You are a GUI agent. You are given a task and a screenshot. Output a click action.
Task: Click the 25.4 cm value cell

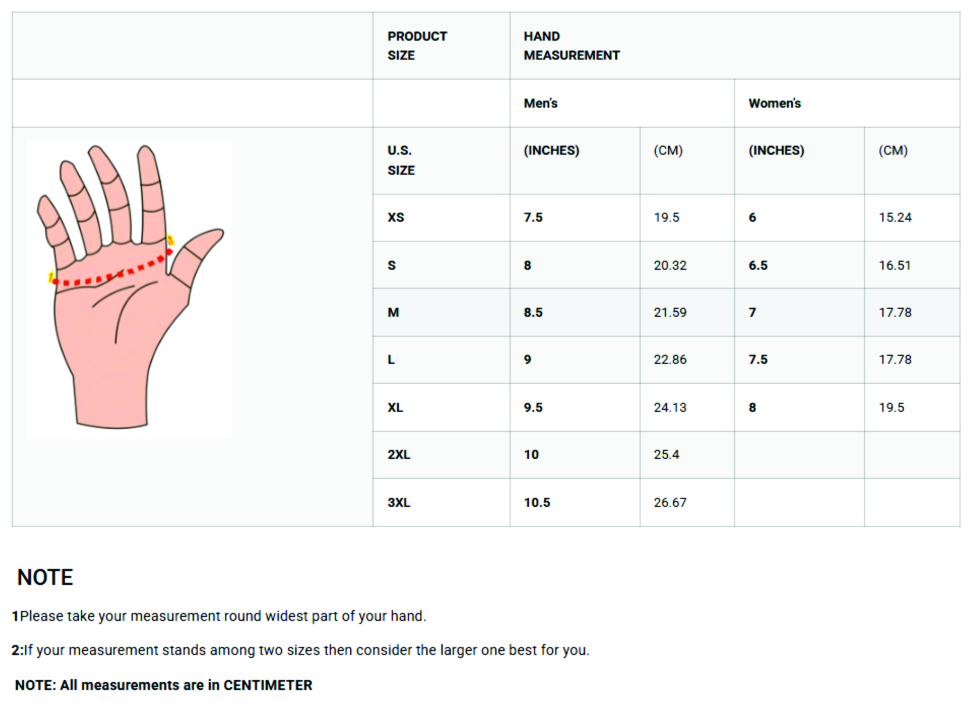coord(667,455)
